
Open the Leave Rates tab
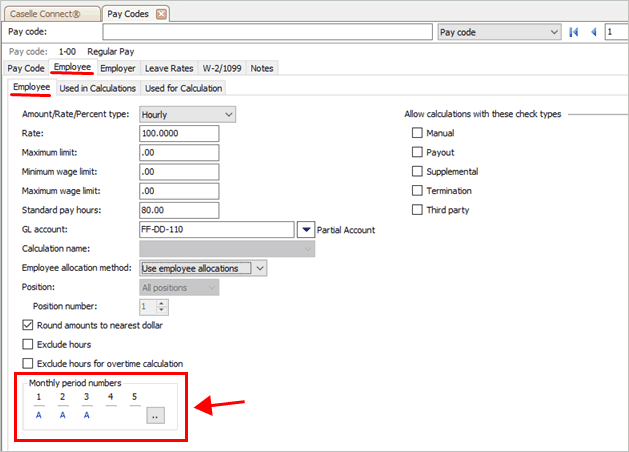(169, 68)
